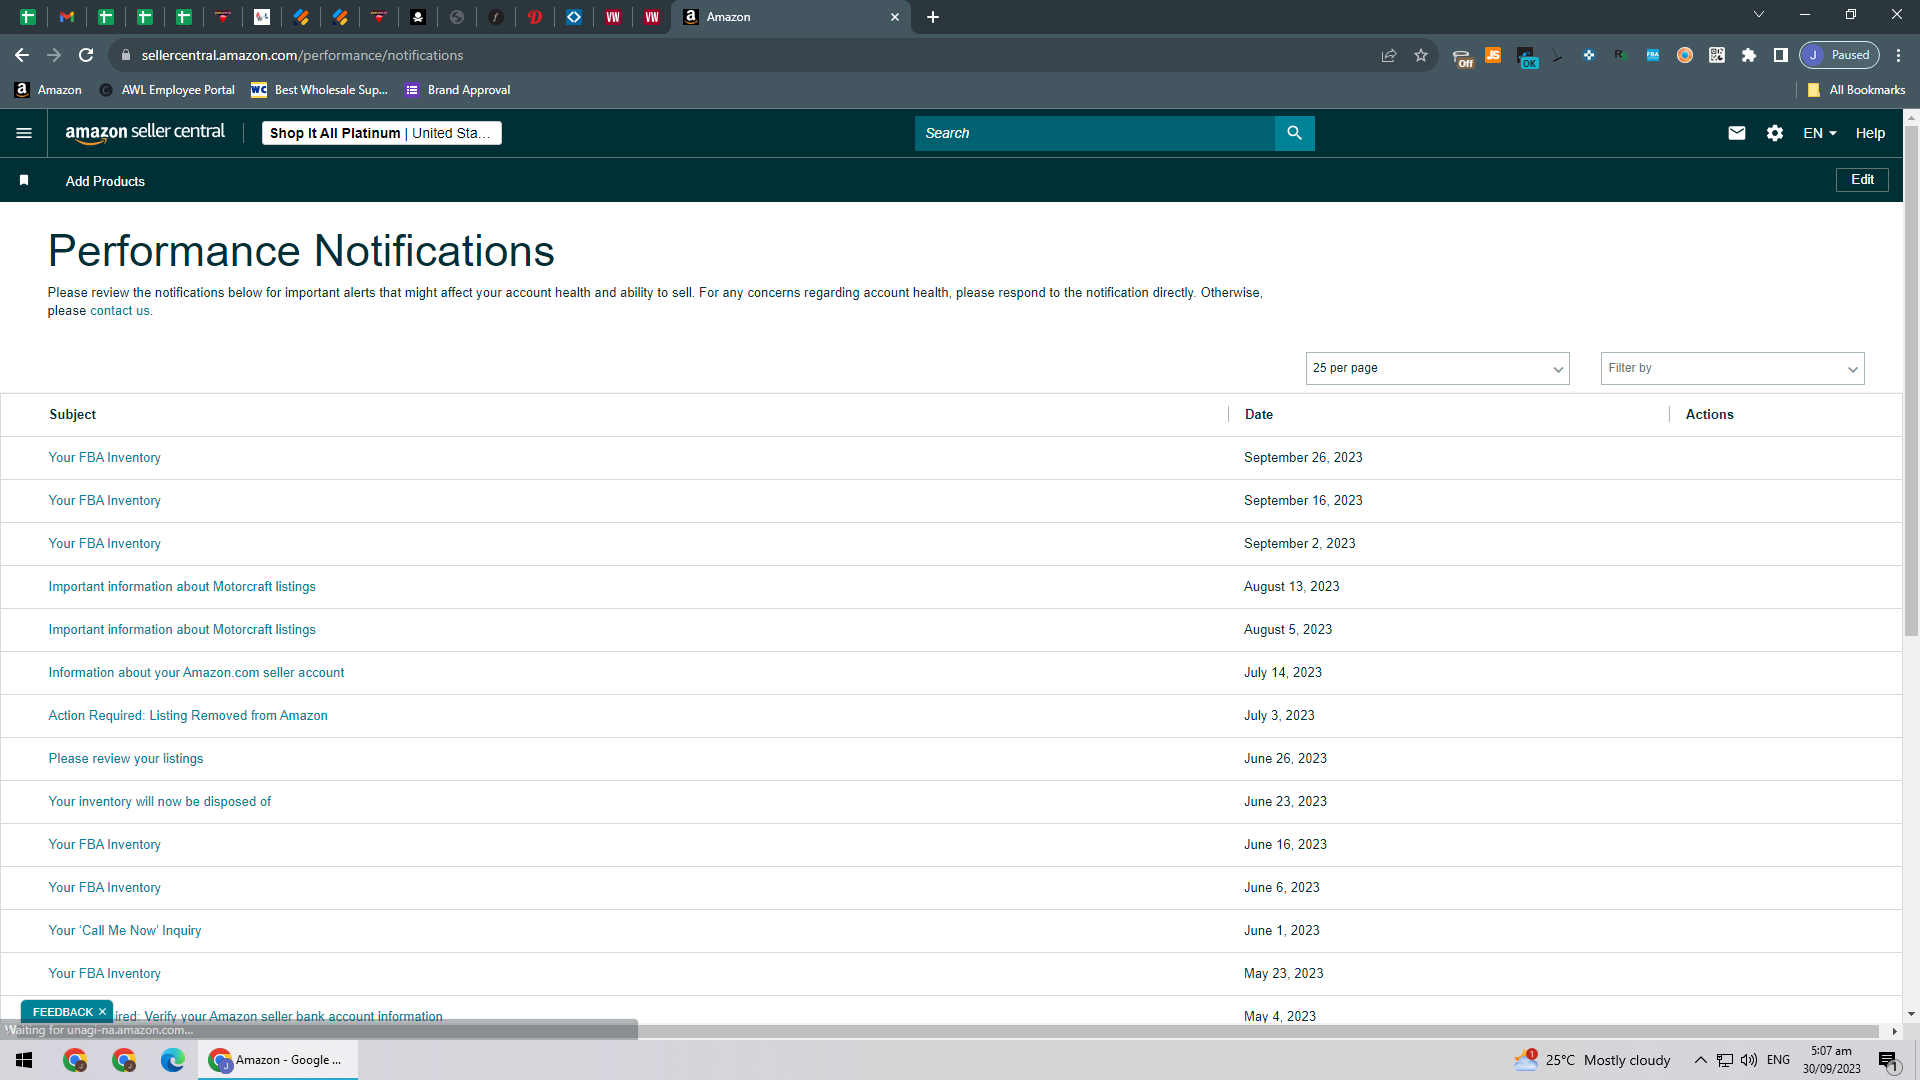Click the Seller Central search field
Viewport: 1920px width, 1080px height.
[x=1094, y=133]
